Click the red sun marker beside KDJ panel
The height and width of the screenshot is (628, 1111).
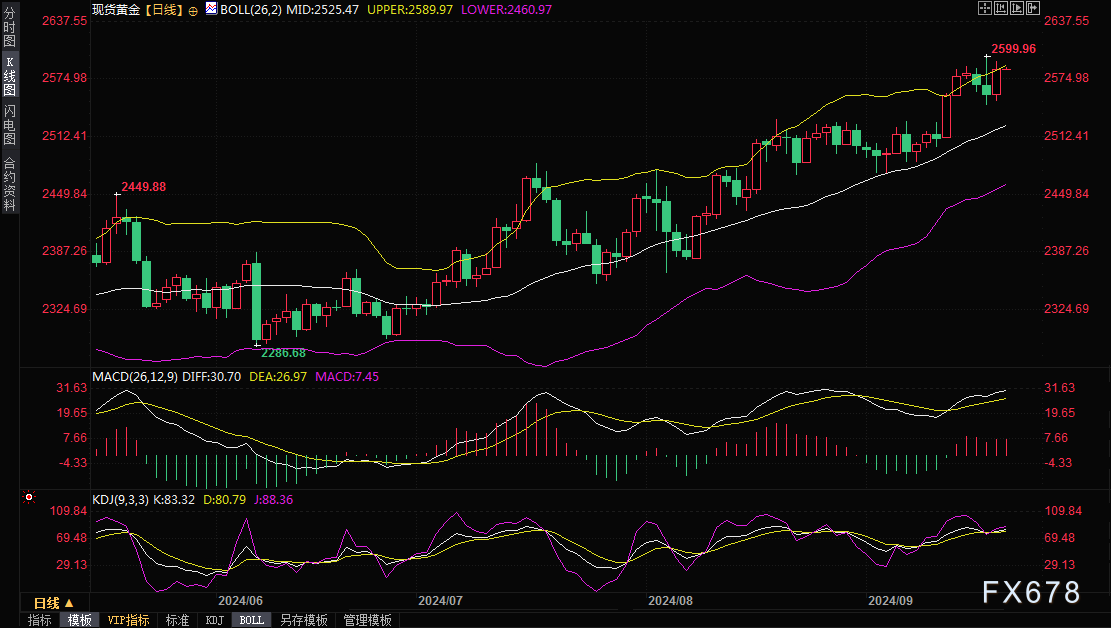[28, 498]
